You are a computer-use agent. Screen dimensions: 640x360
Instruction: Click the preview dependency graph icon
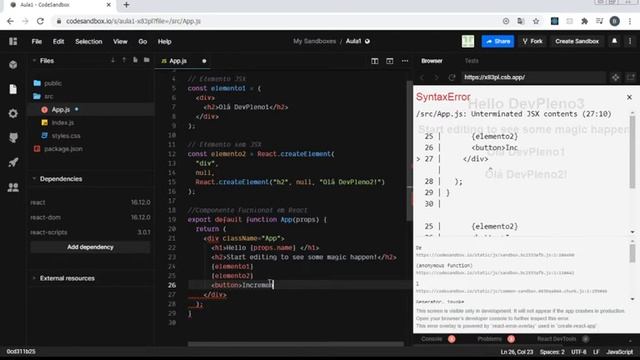(x=616, y=77)
